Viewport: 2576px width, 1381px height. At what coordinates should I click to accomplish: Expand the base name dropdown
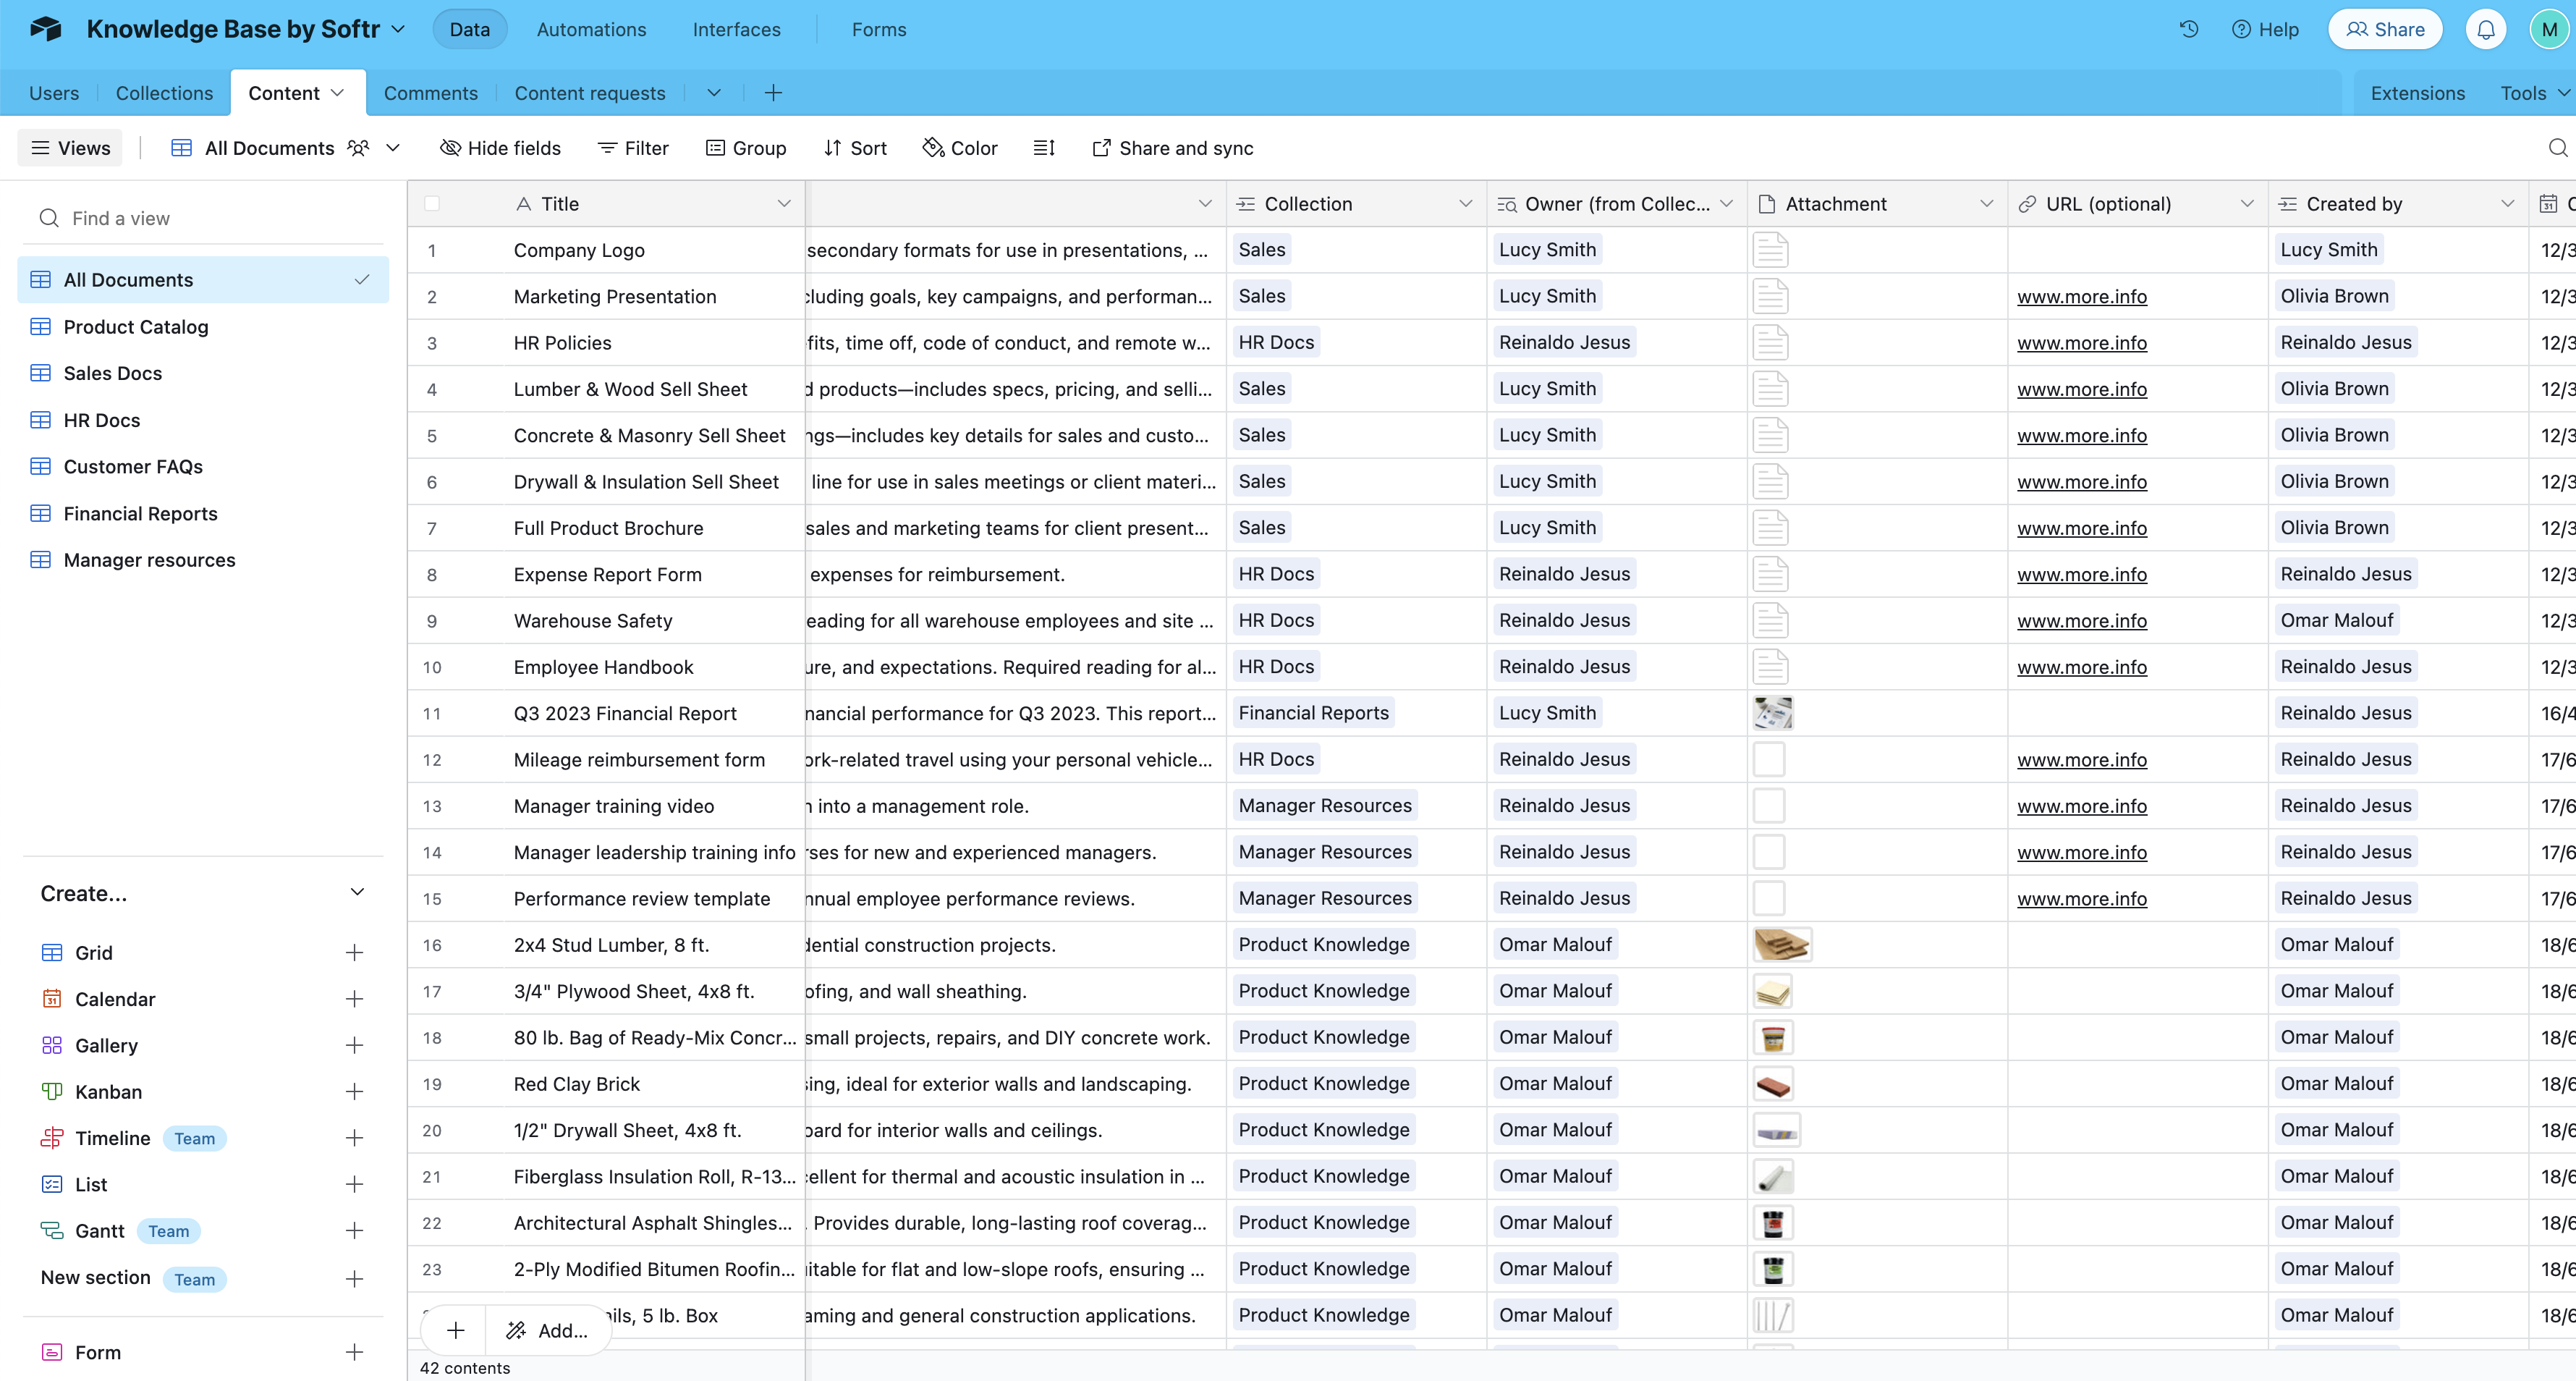pyautogui.click(x=398, y=29)
